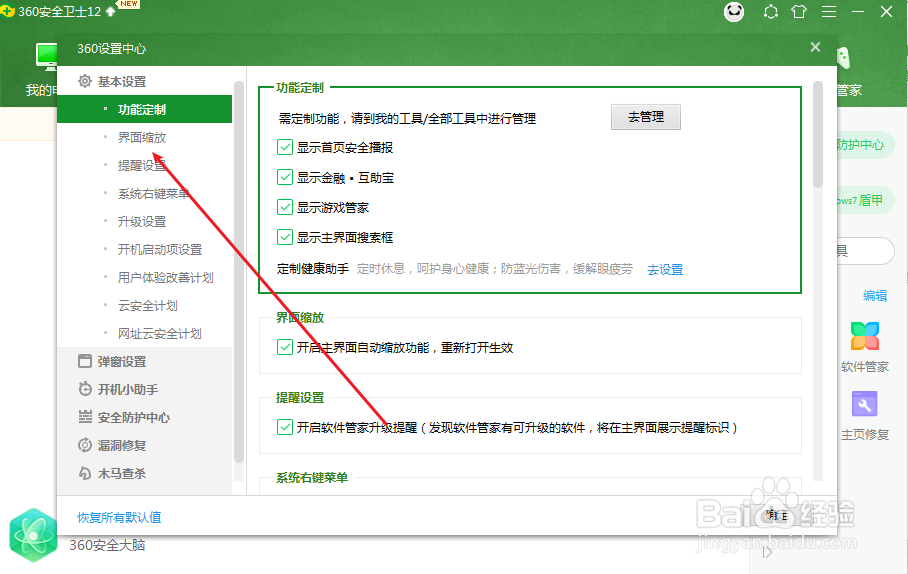The image size is (908, 574).
Task: Uncheck 显示金融·互助宝
Action: coord(284,177)
